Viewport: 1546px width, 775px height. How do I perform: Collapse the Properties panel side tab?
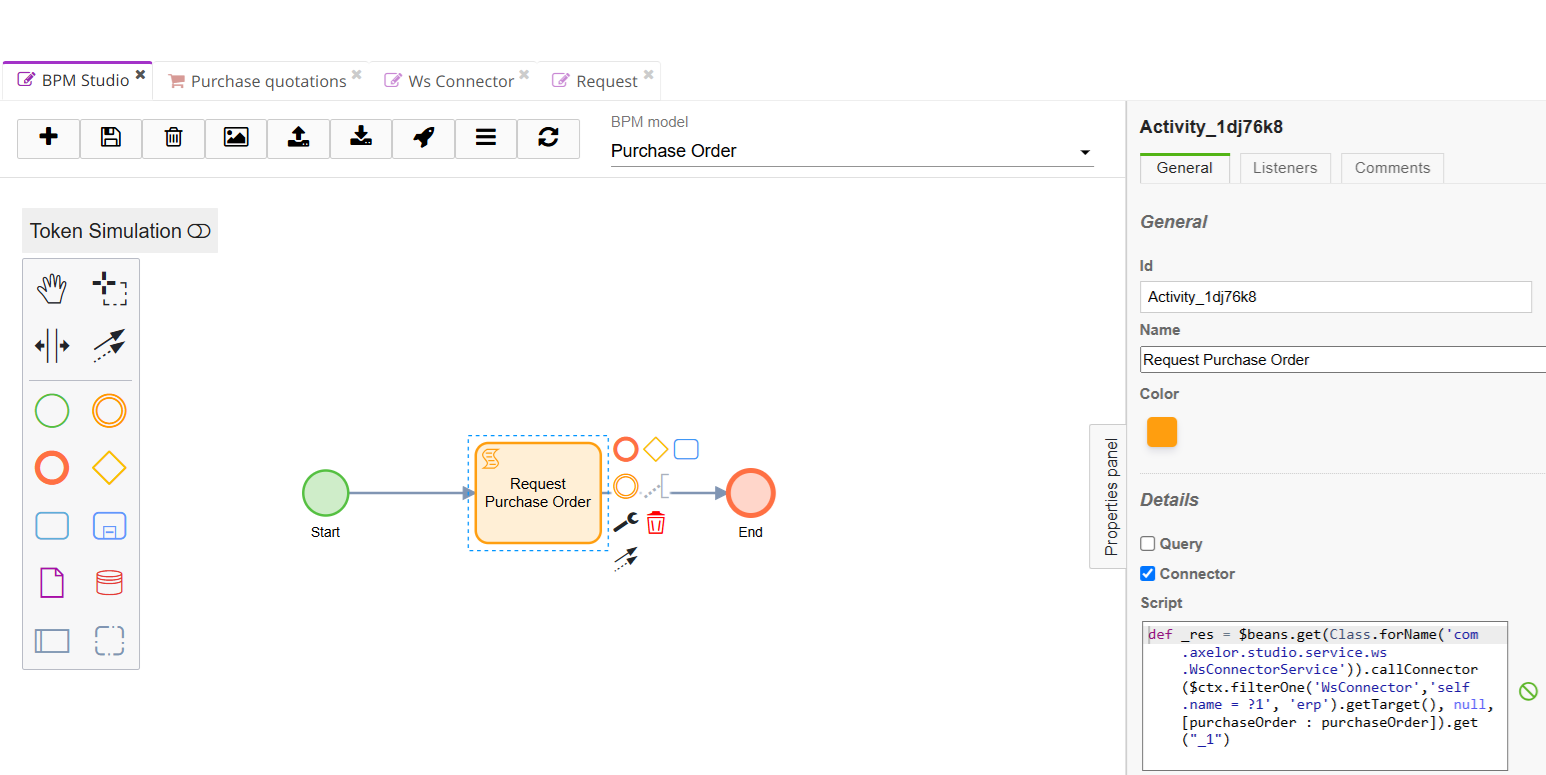point(1110,496)
